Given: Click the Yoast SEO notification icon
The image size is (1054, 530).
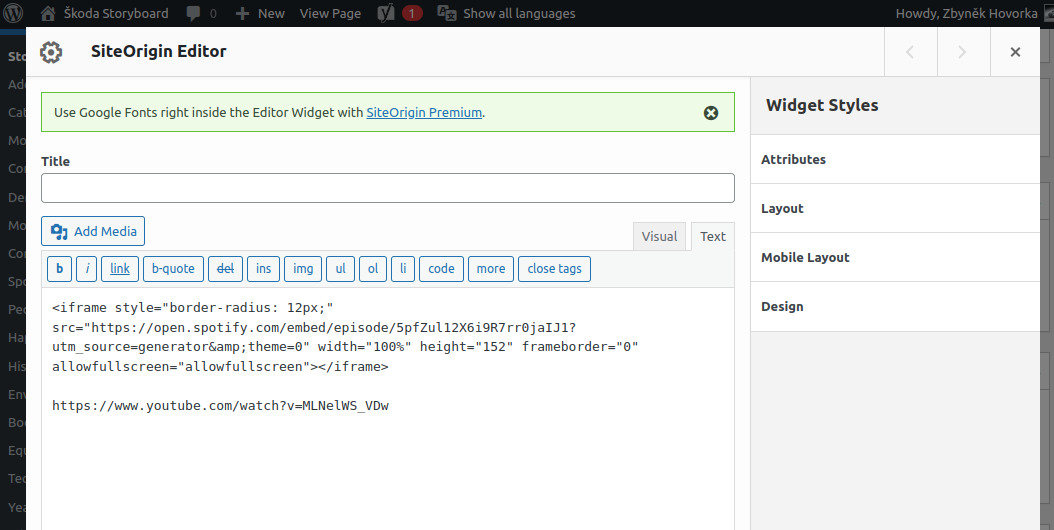Looking at the screenshot, I should [x=385, y=13].
